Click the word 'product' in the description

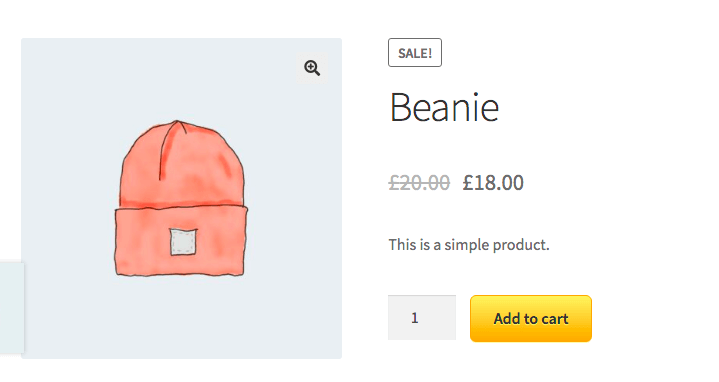coord(521,245)
